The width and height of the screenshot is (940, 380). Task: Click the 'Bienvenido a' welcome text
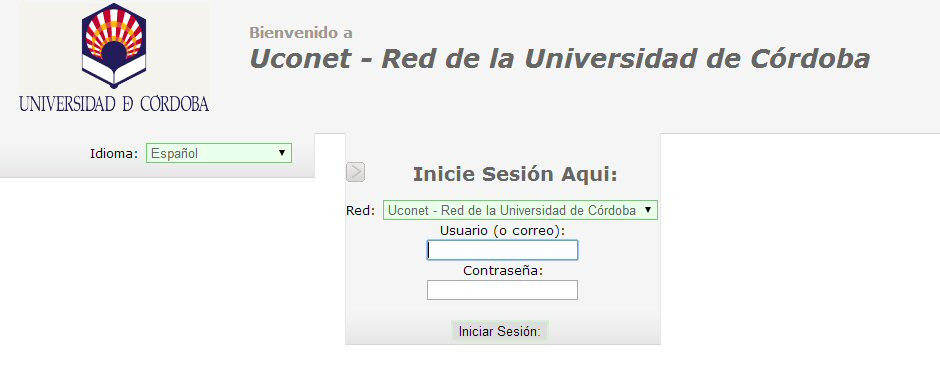(x=301, y=32)
